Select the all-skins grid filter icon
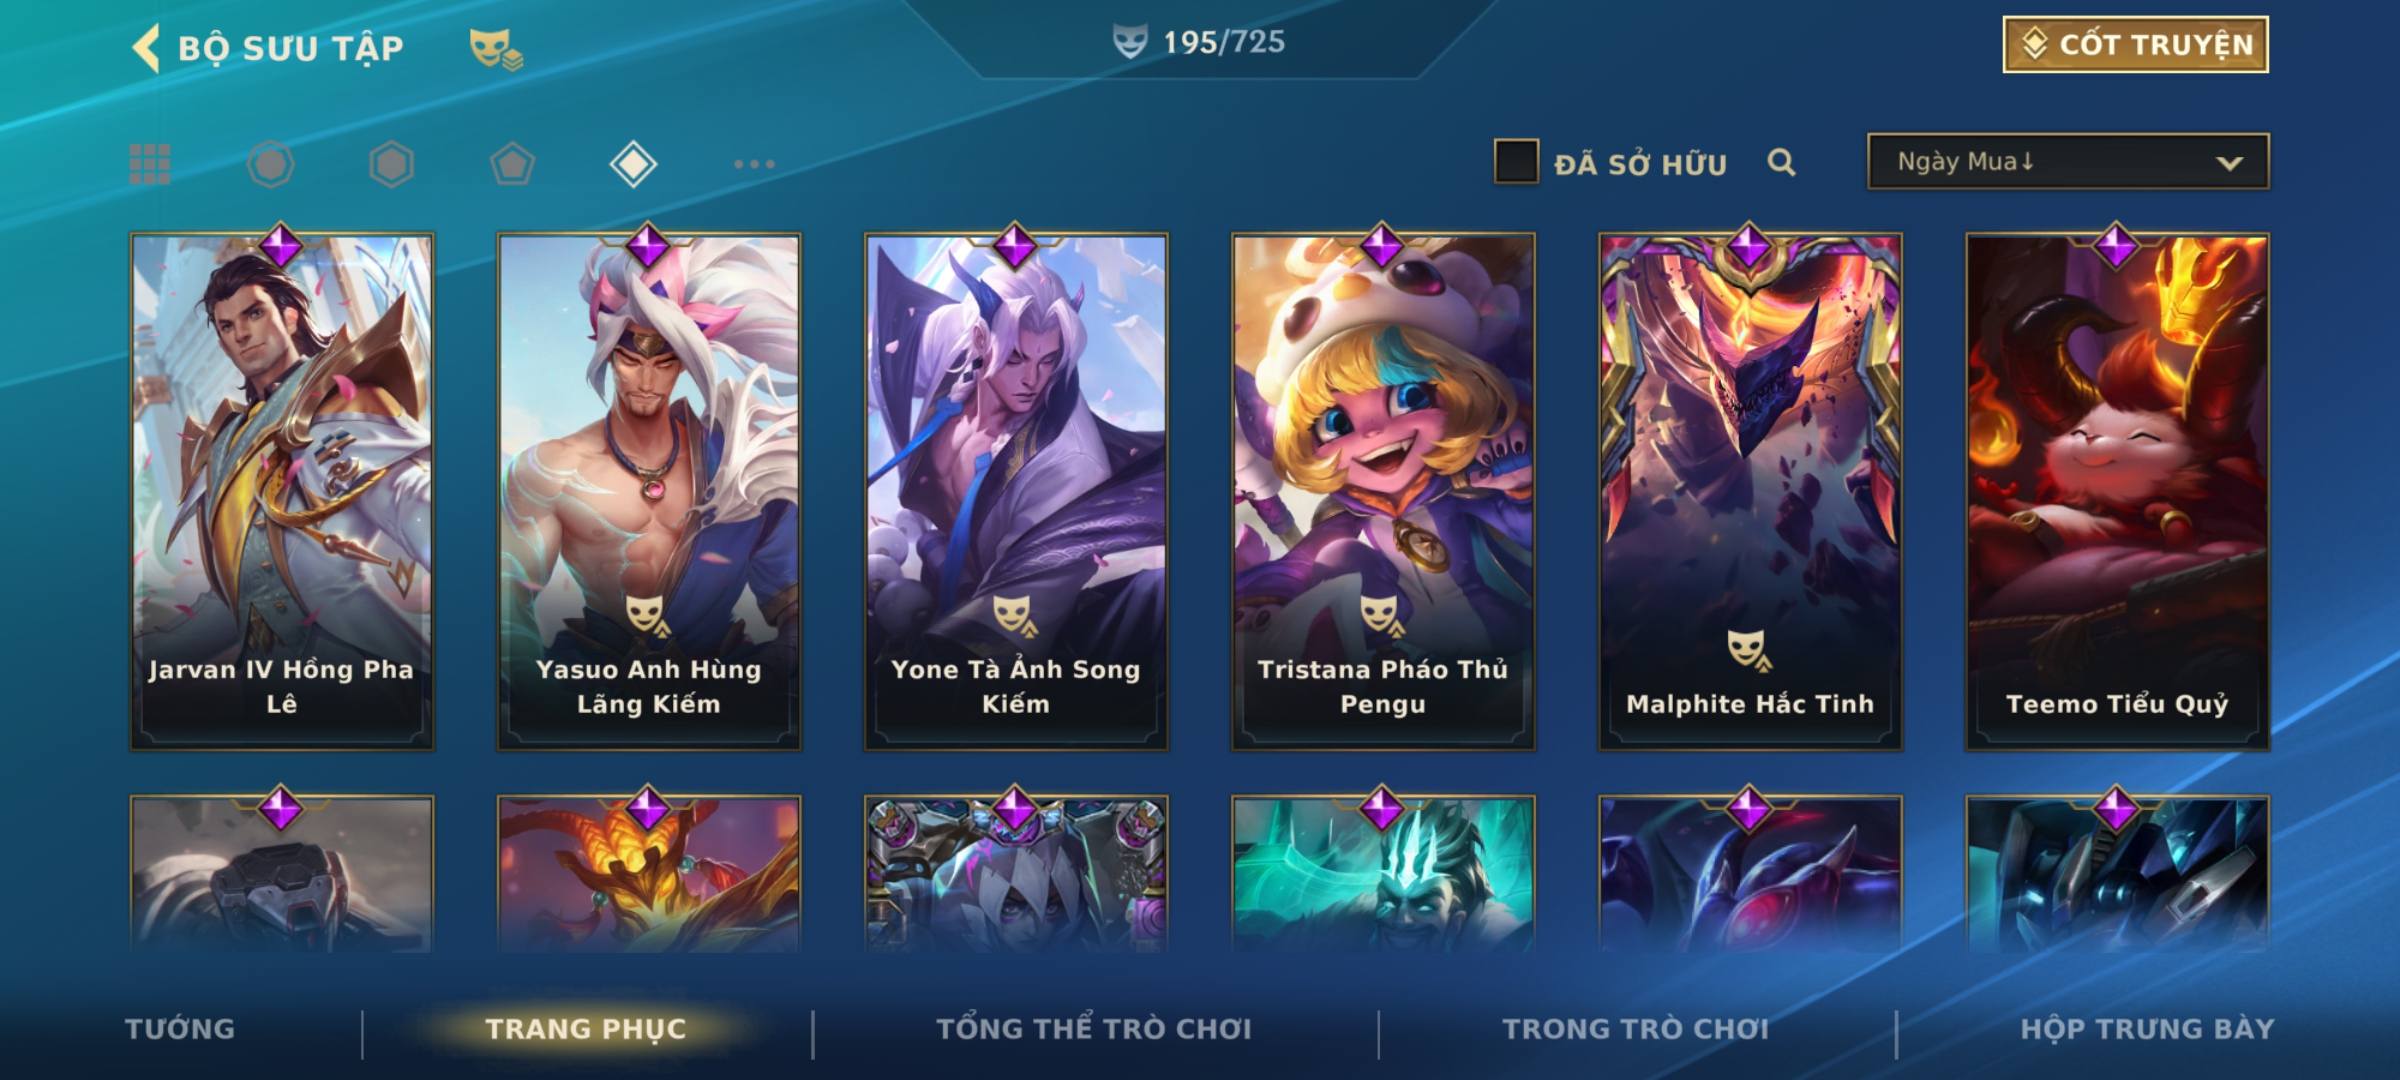The height and width of the screenshot is (1080, 2400). pyautogui.click(x=150, y=164)
